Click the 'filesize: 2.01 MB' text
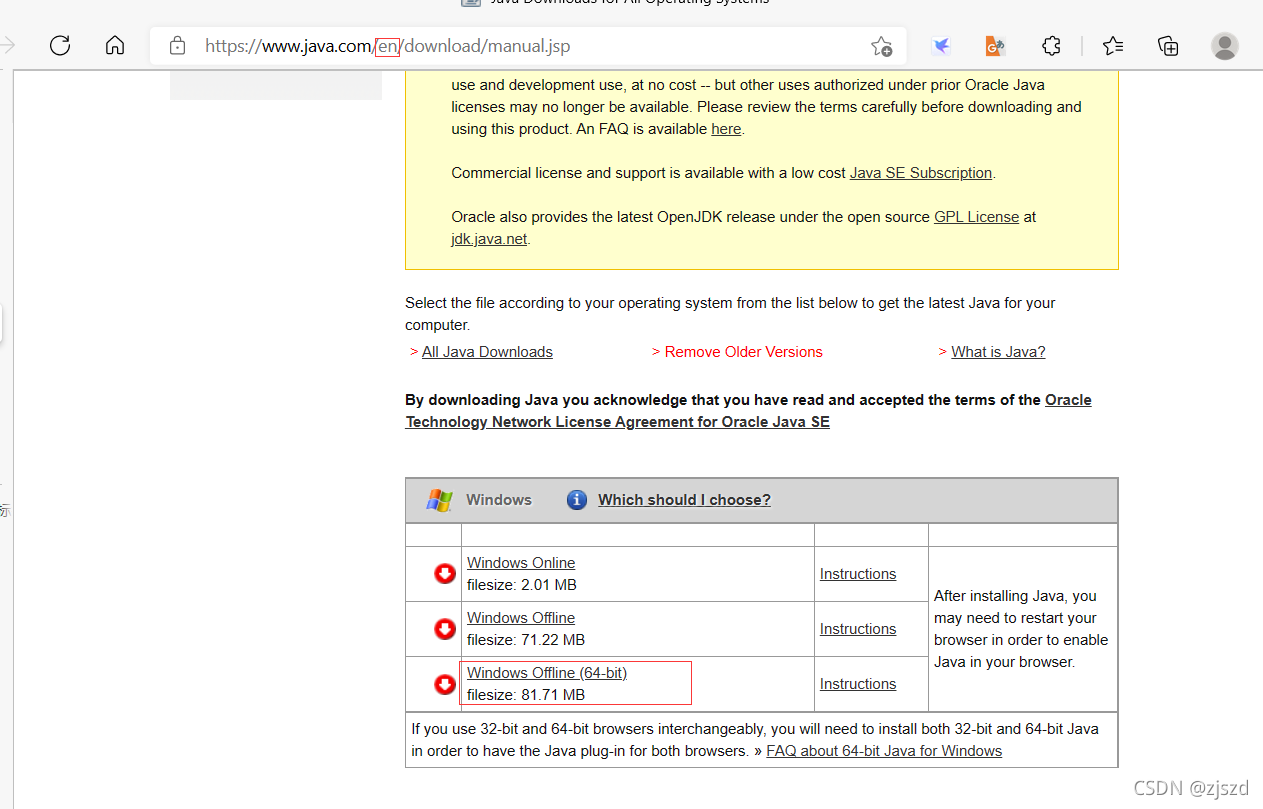Viewport: 1263px width, 809px height. click(x=522, y=585)
